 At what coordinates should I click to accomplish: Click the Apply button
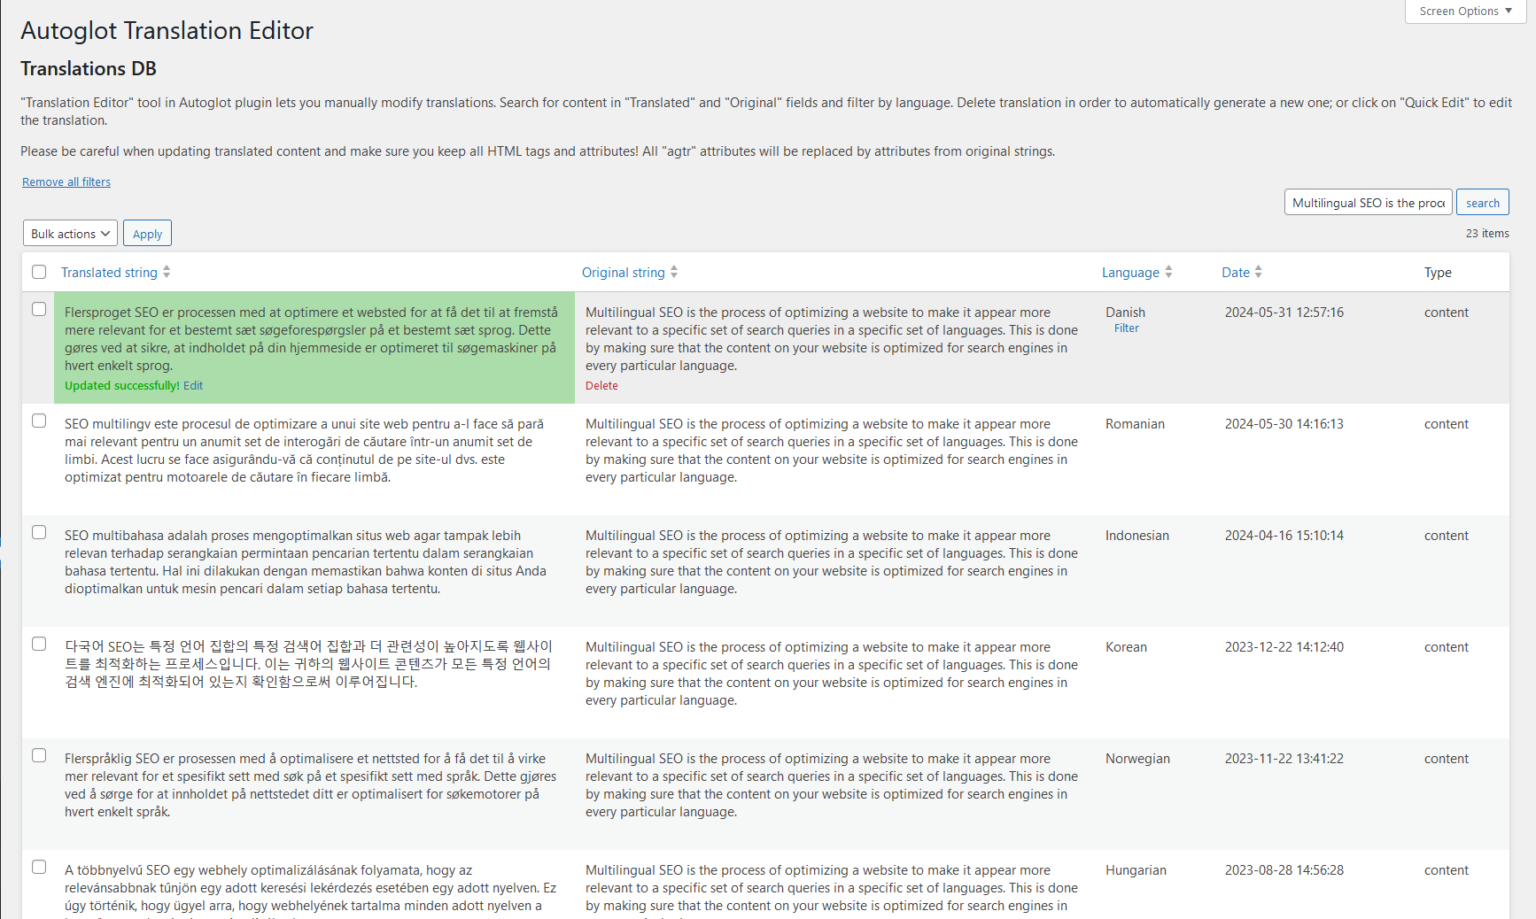[147, 232]
